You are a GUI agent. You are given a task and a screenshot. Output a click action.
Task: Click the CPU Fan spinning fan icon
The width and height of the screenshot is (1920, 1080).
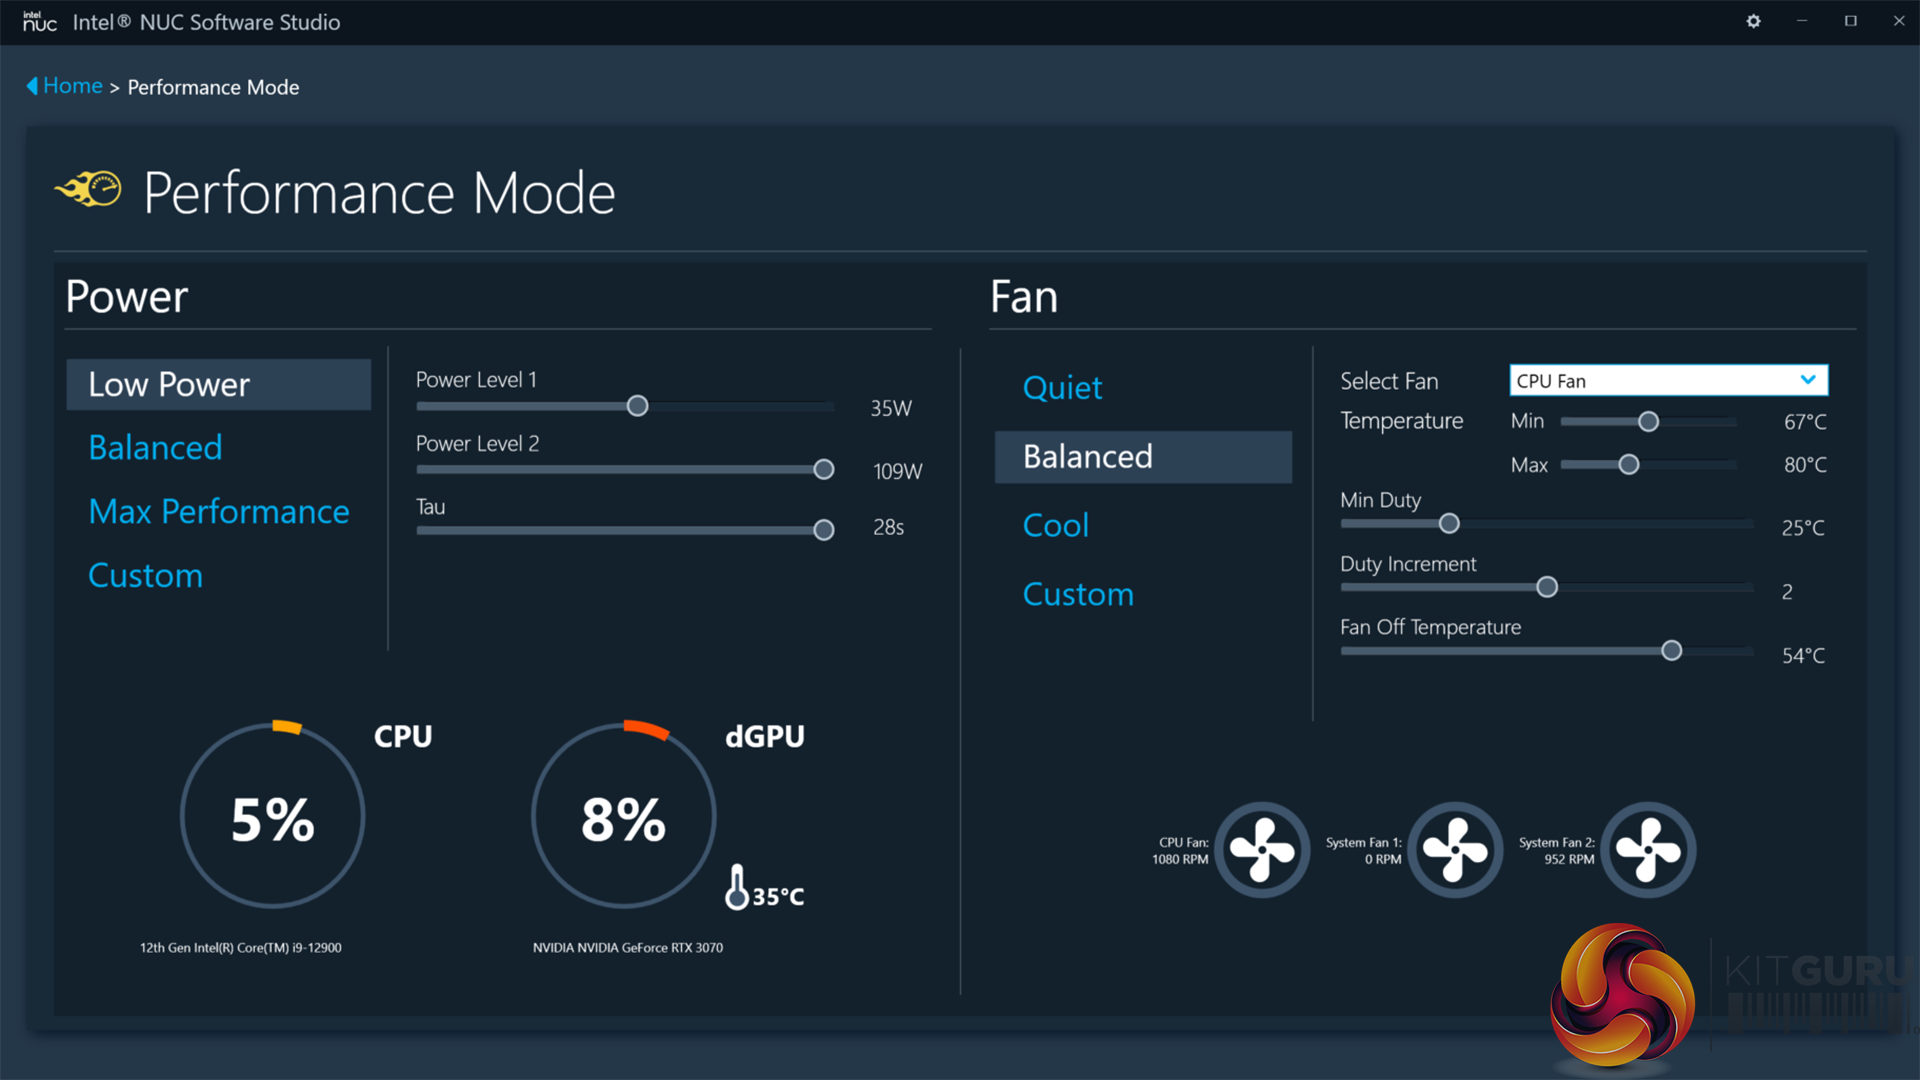[1262, 850]
